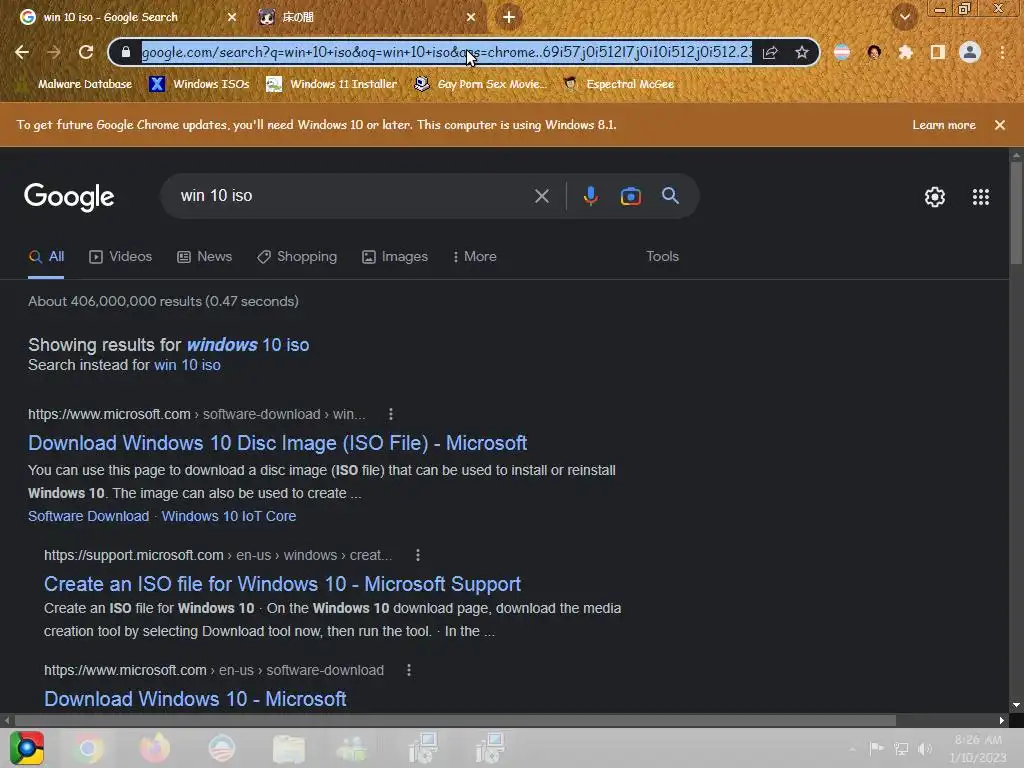Click the round character face extension icon
Screen dimensions: 1024x768
pyautogui.click(x=874, y=52)
